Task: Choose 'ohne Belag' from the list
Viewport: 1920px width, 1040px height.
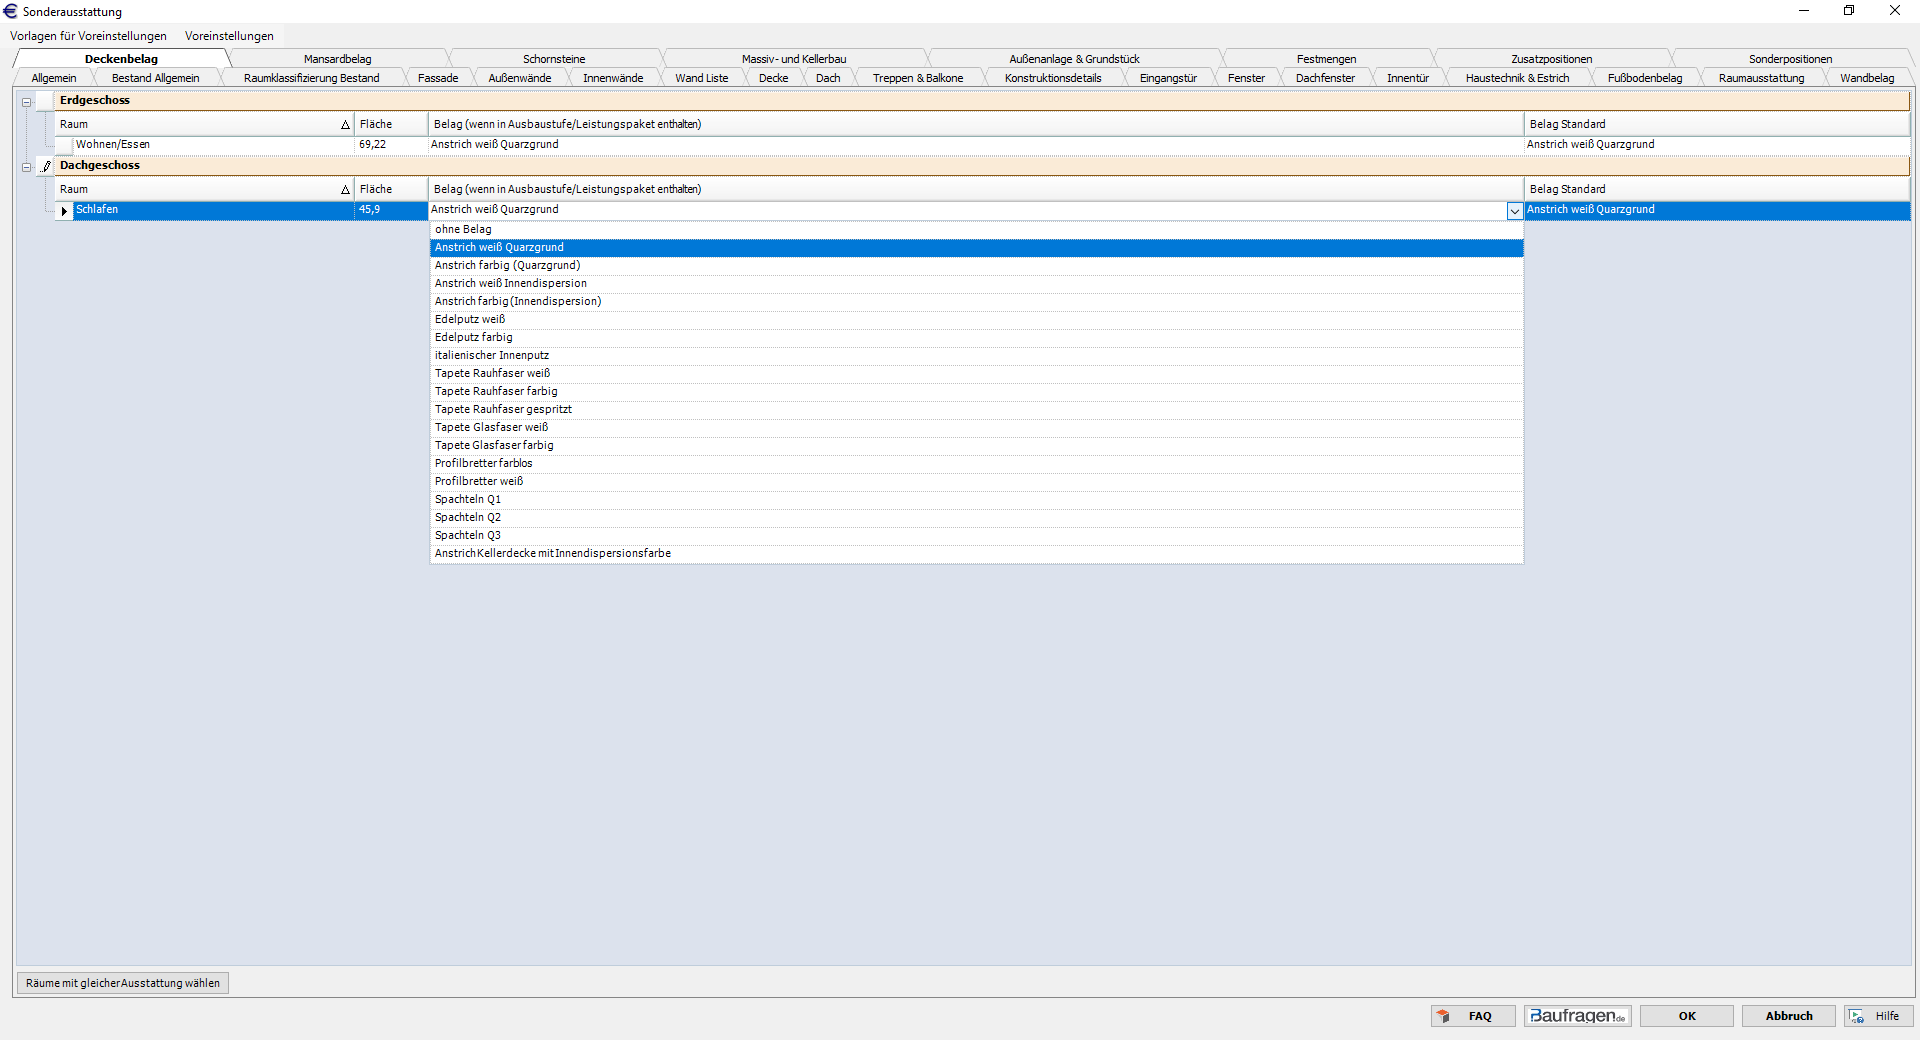Action: coord(463,230)
